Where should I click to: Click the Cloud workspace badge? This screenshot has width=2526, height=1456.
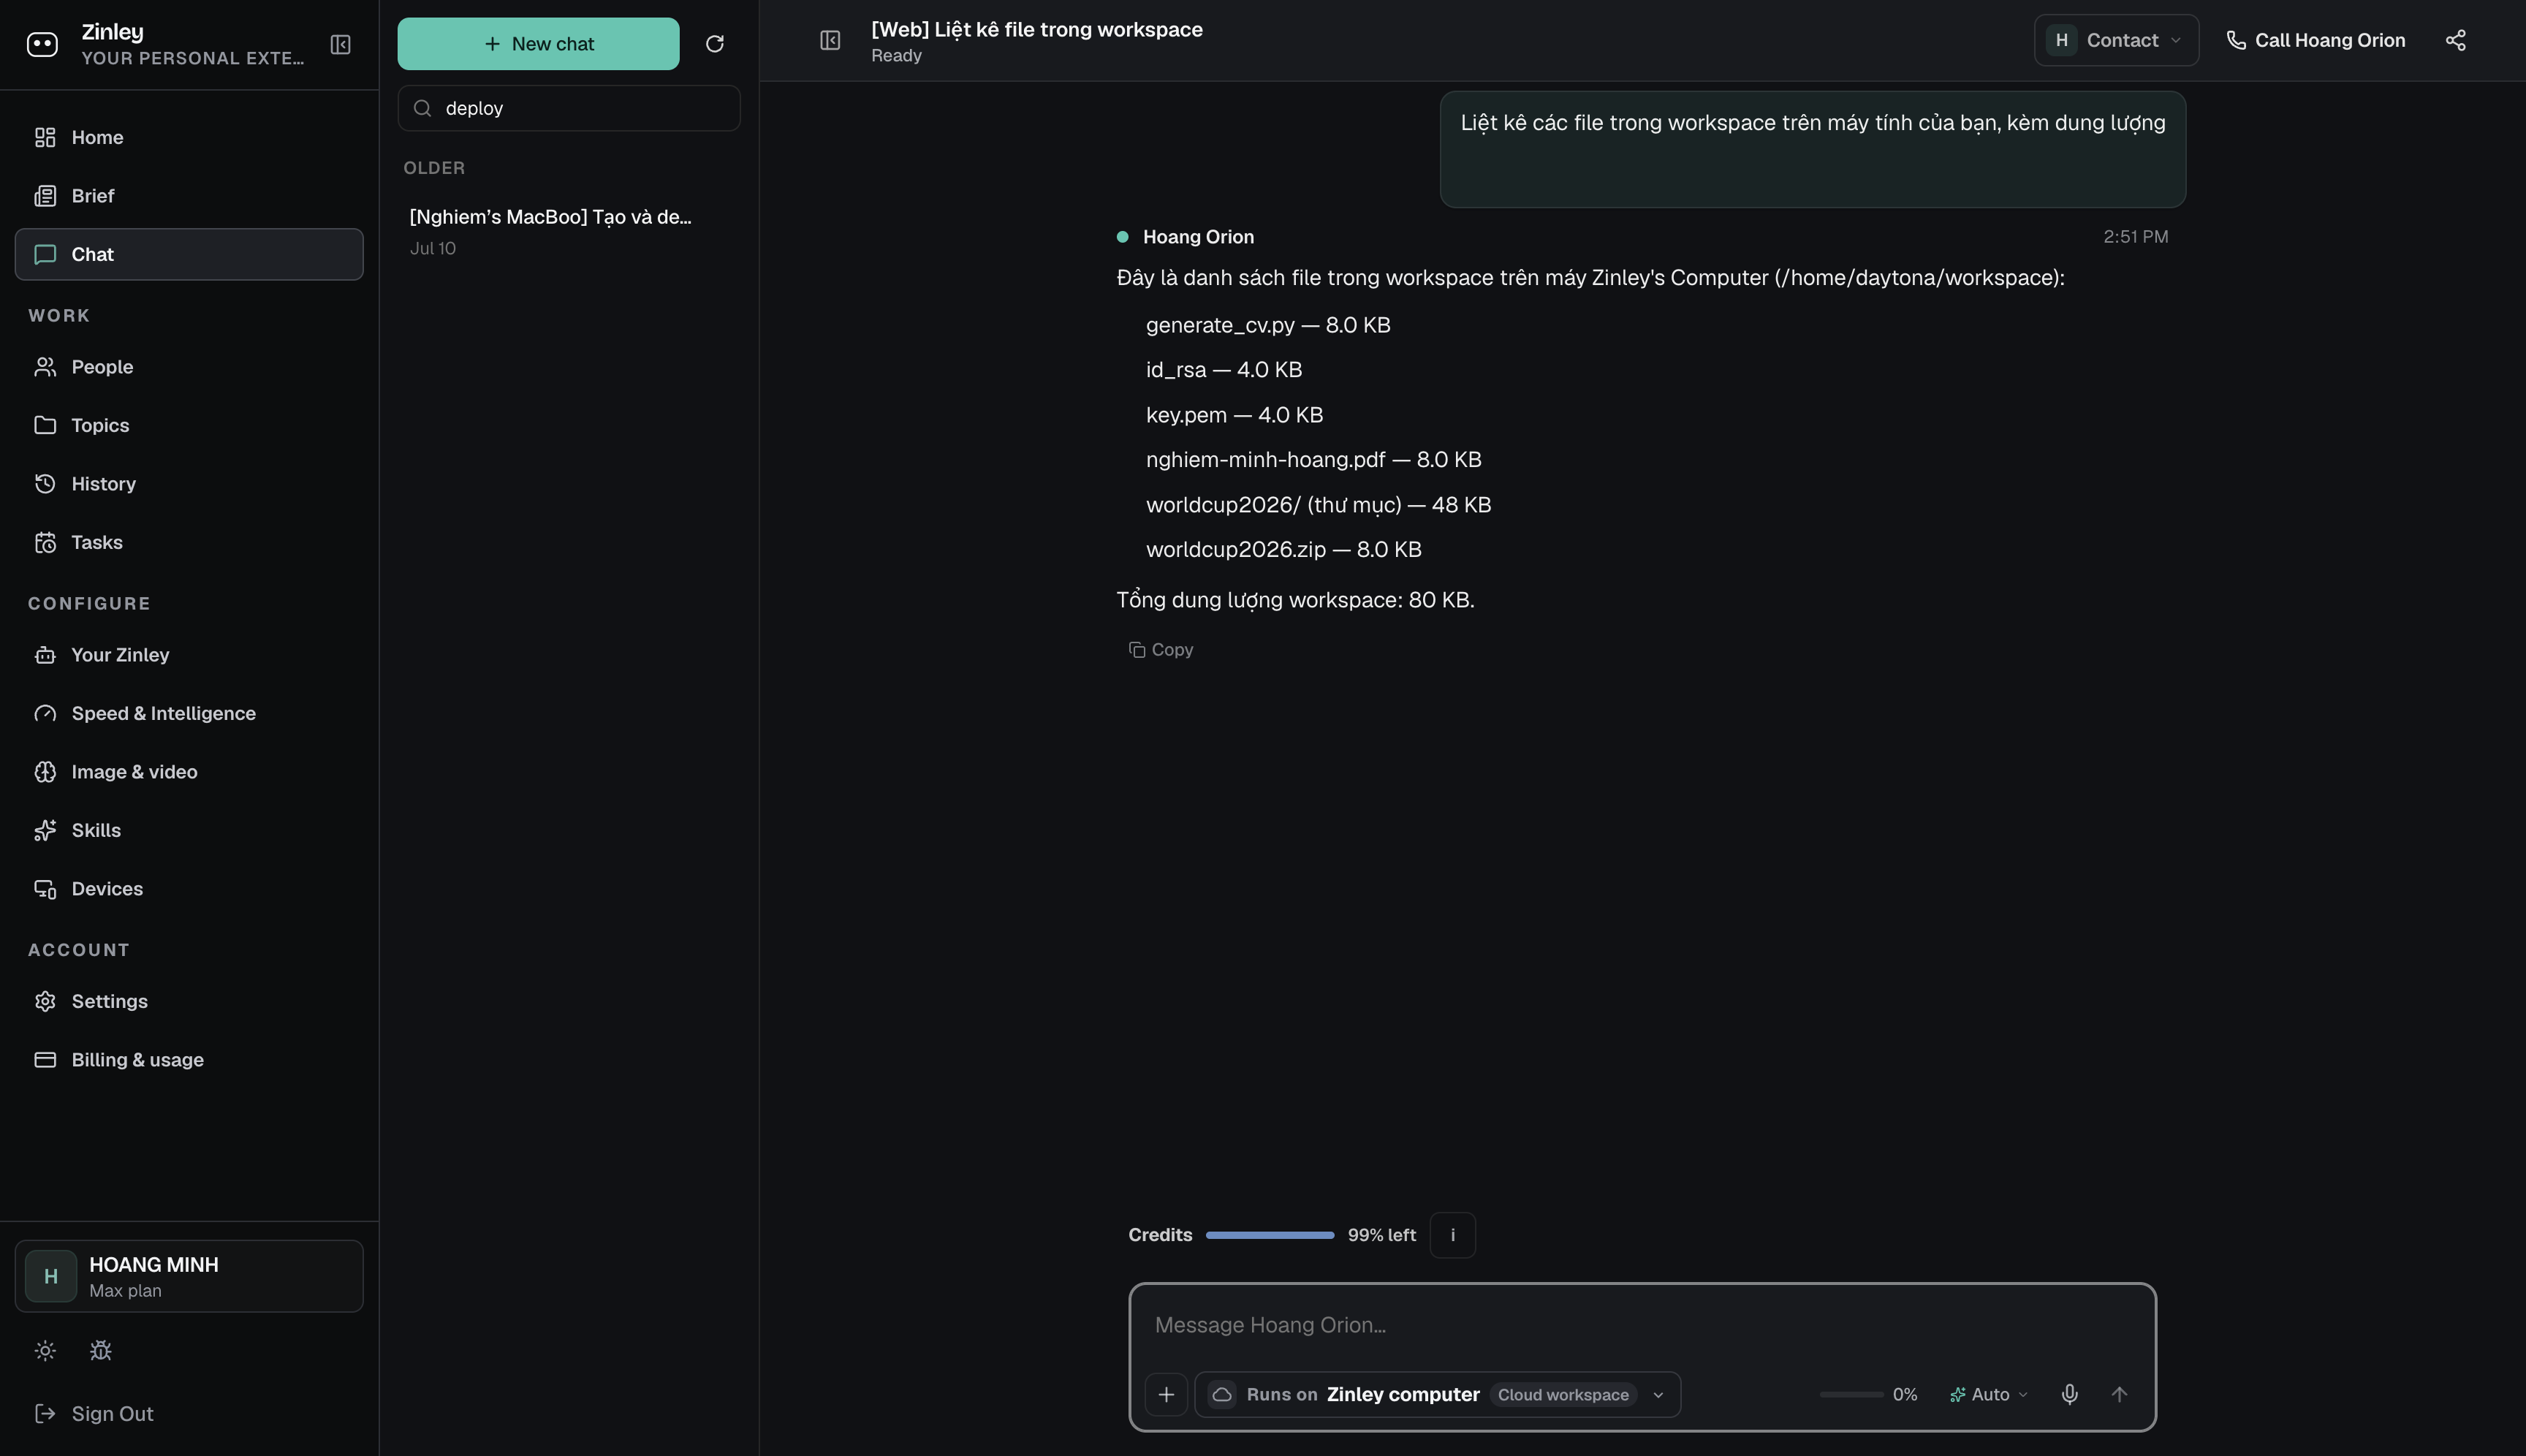1563,1394
